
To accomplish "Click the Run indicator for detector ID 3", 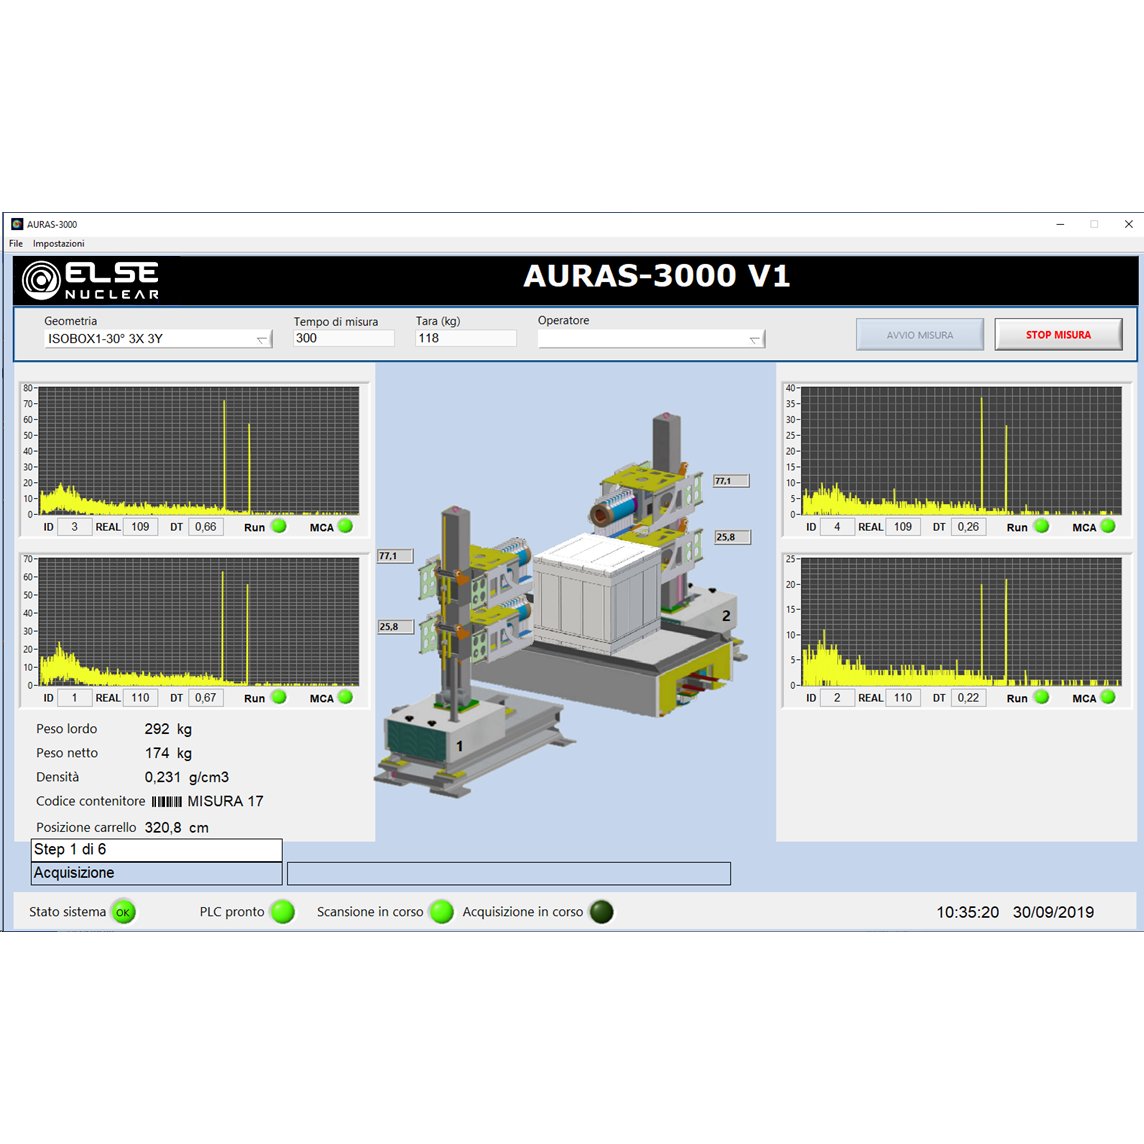I will (279, 526).
